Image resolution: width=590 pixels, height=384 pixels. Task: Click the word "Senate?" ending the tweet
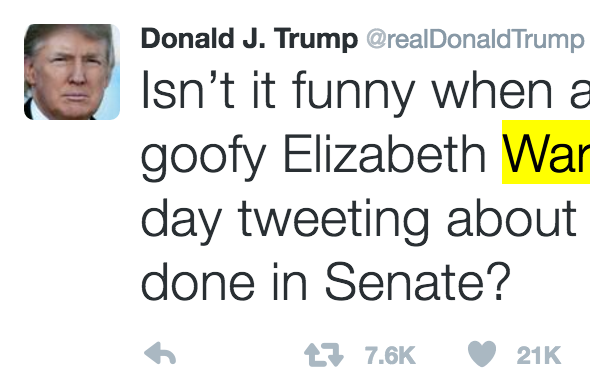[417, 281]
